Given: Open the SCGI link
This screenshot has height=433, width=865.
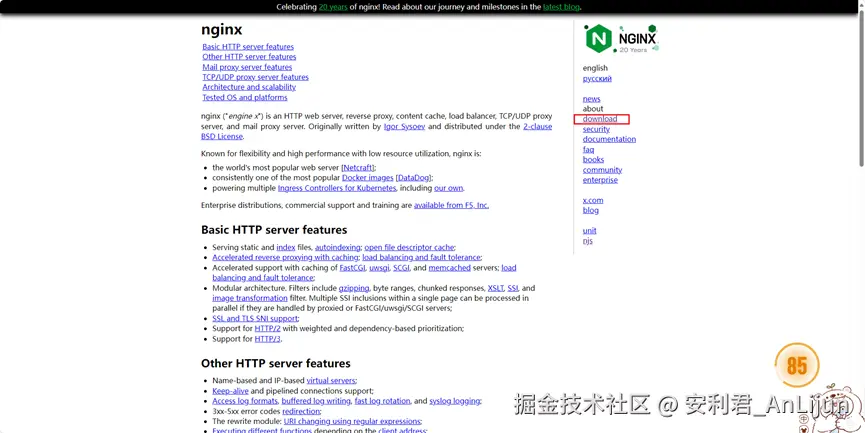Looking at the screenshot, I should [x=402, y=268].
